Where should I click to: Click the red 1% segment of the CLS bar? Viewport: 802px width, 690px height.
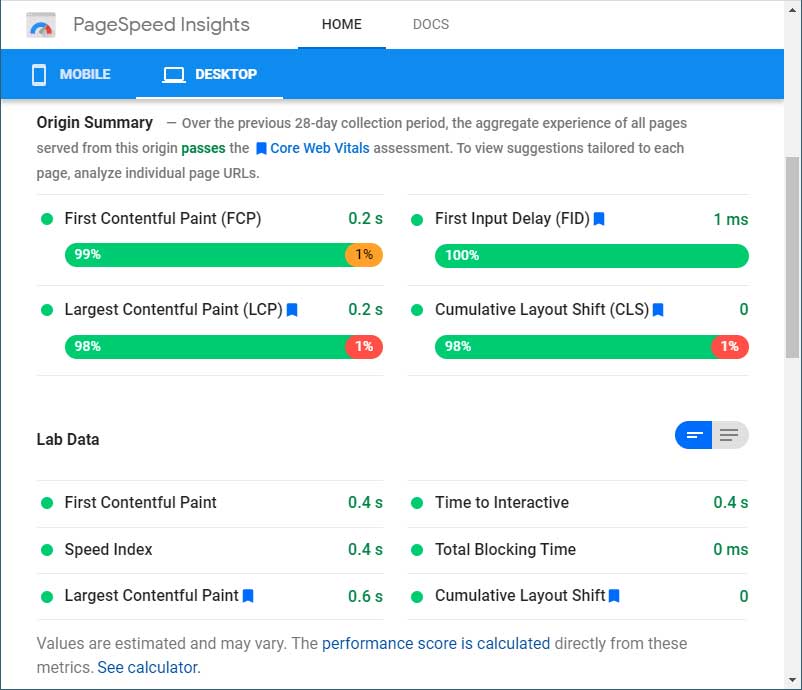[730, 347]
